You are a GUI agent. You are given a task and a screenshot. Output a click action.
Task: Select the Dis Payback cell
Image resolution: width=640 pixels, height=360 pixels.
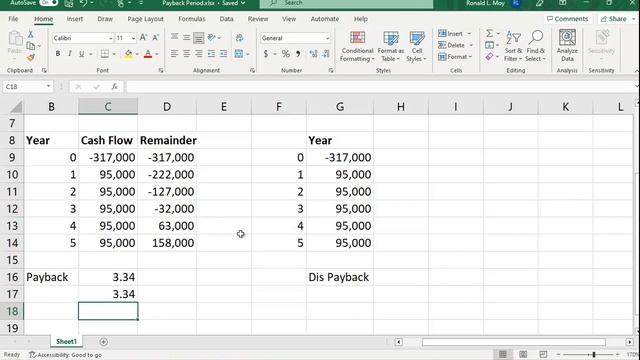pyautogui.click(x=340, y=277)
